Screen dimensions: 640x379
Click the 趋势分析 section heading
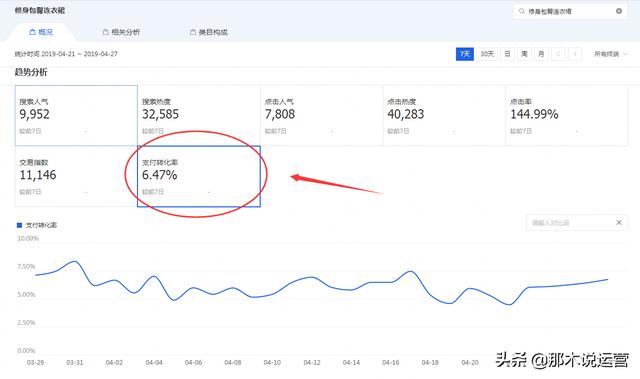coord(31,72)
